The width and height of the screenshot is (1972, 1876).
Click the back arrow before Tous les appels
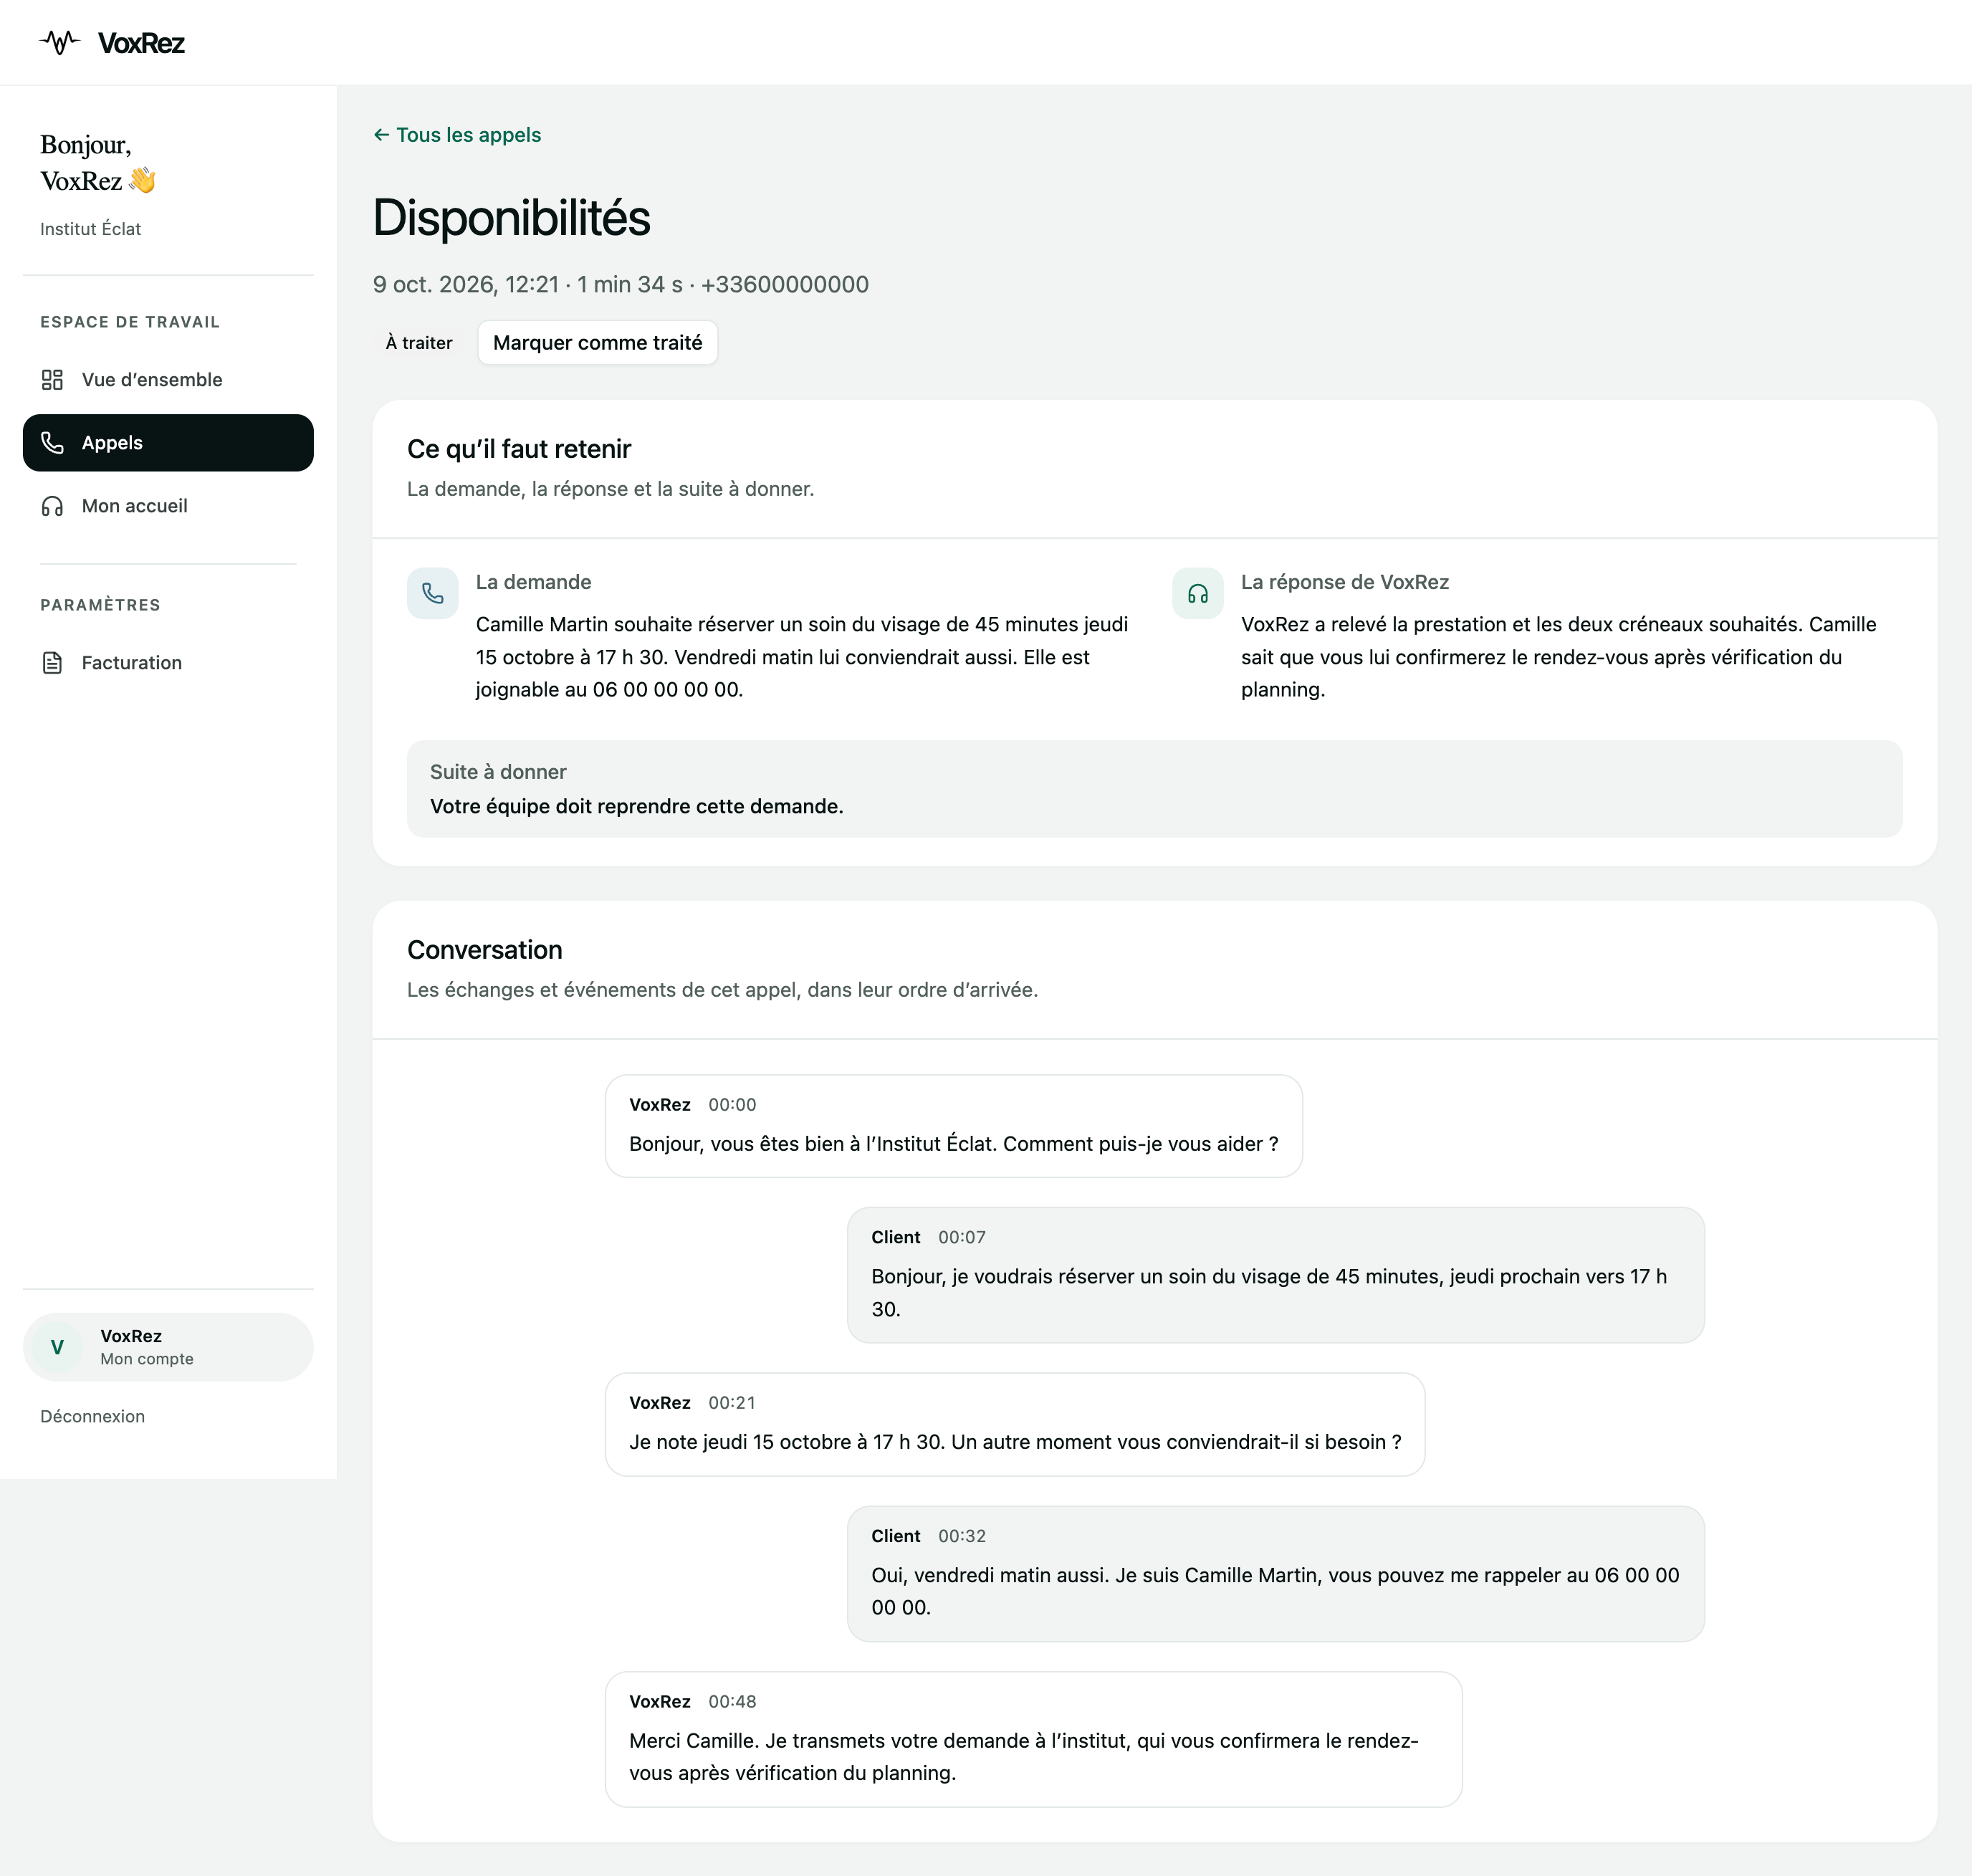coord(381,135)
